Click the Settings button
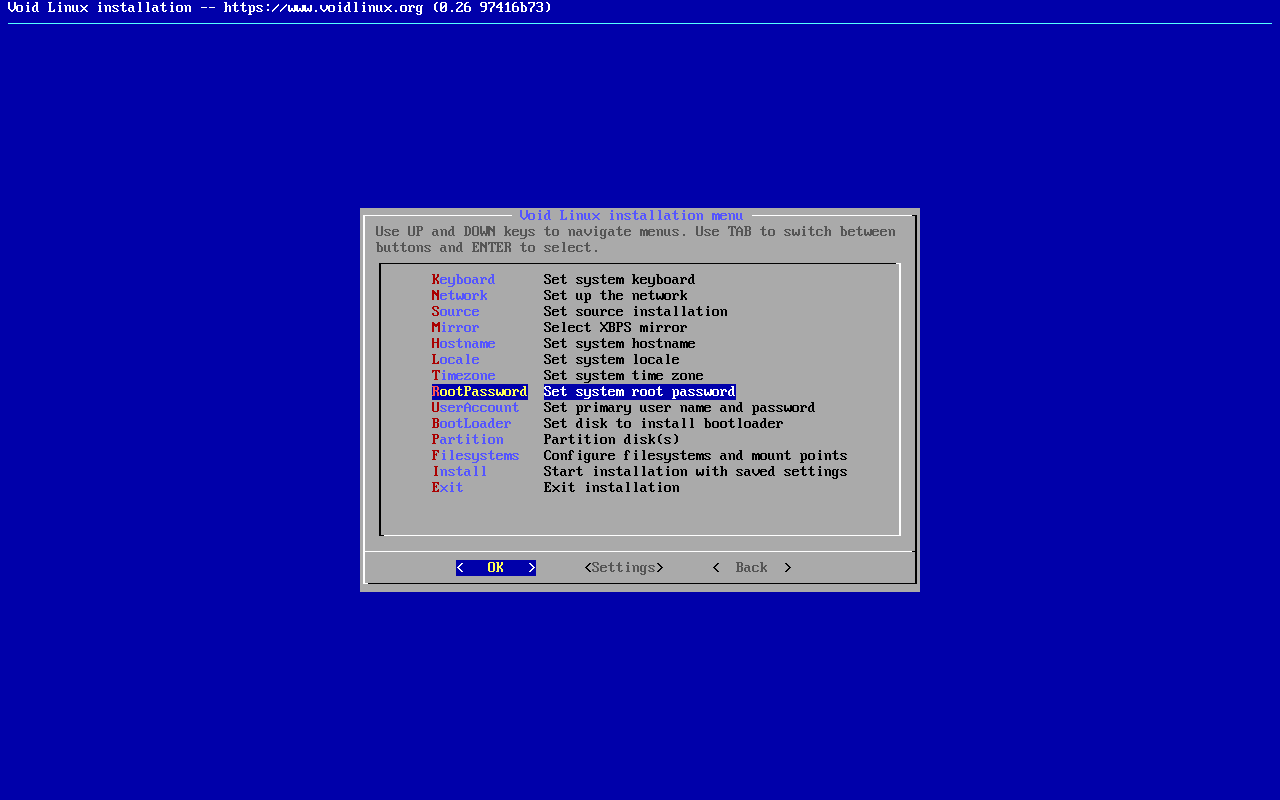1280x800 pixels. pyautogui.click(x=624, y=568)
